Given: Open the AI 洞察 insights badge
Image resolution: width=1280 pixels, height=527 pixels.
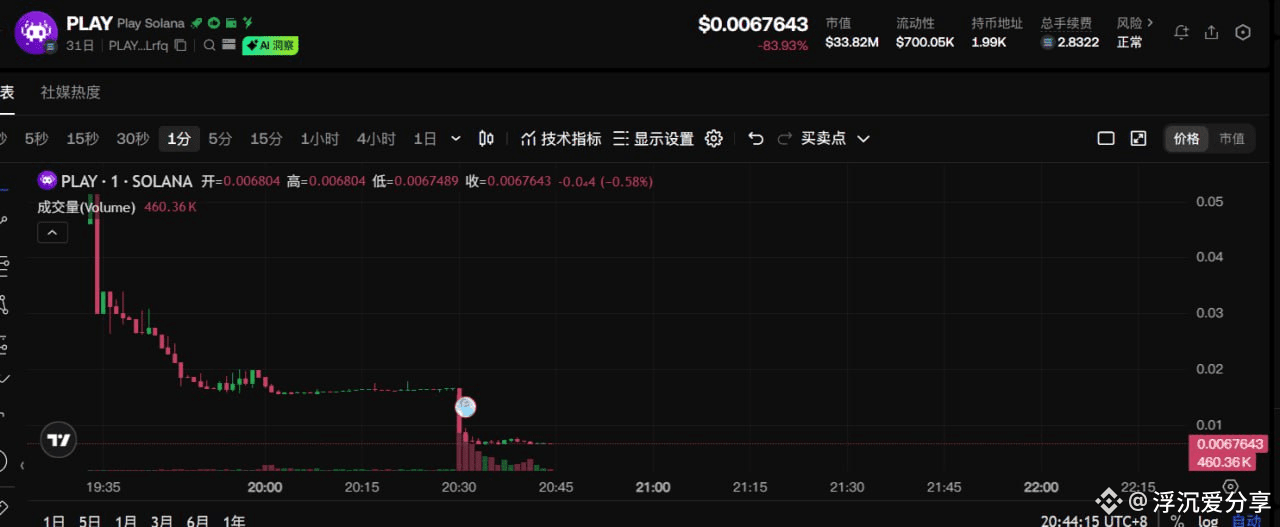Looking at the screenshot, I should 270,45.
